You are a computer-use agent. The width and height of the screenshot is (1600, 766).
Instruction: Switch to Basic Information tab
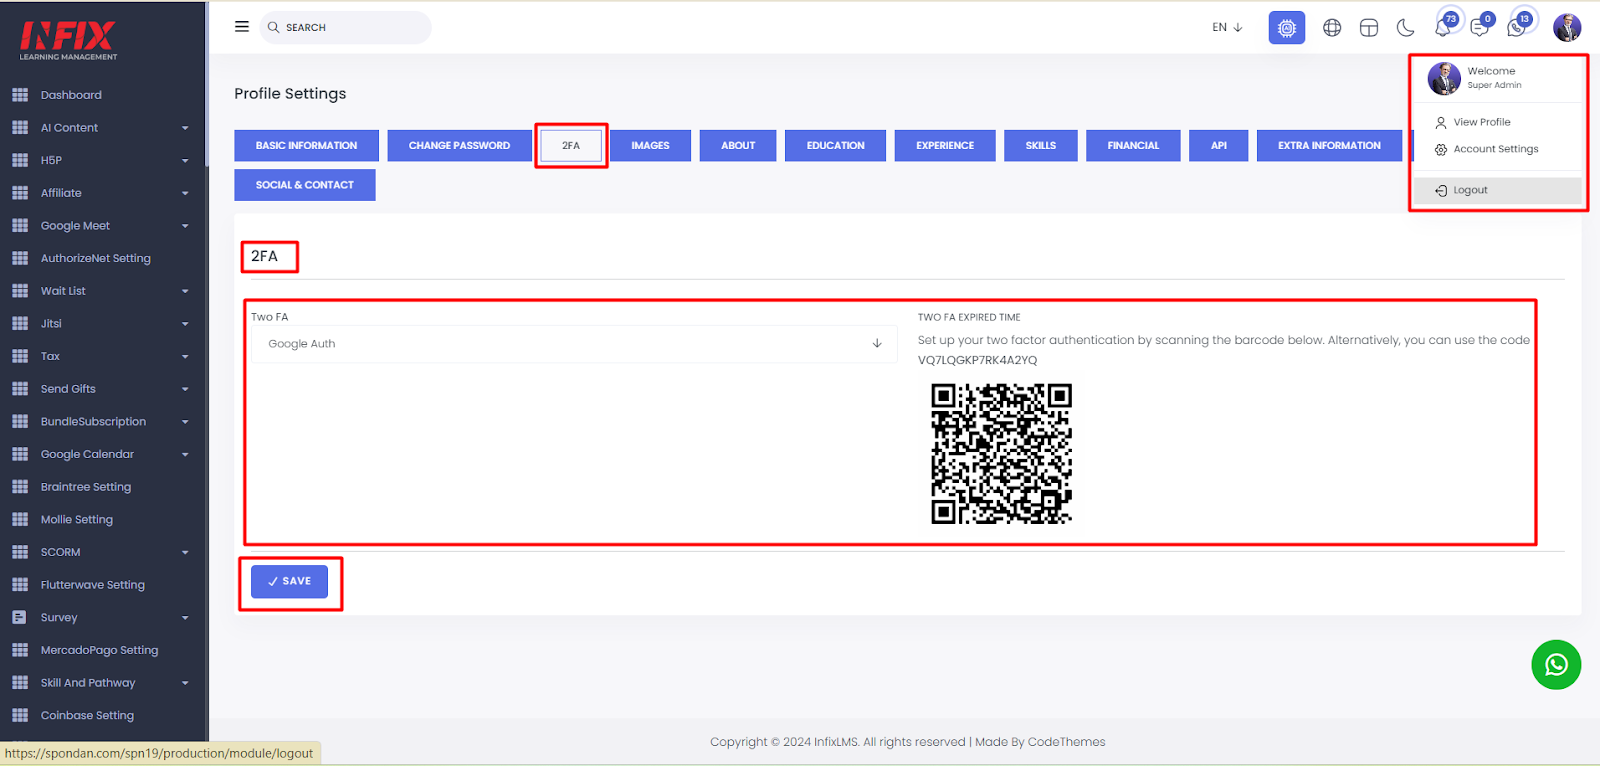[x=306, y=145]
